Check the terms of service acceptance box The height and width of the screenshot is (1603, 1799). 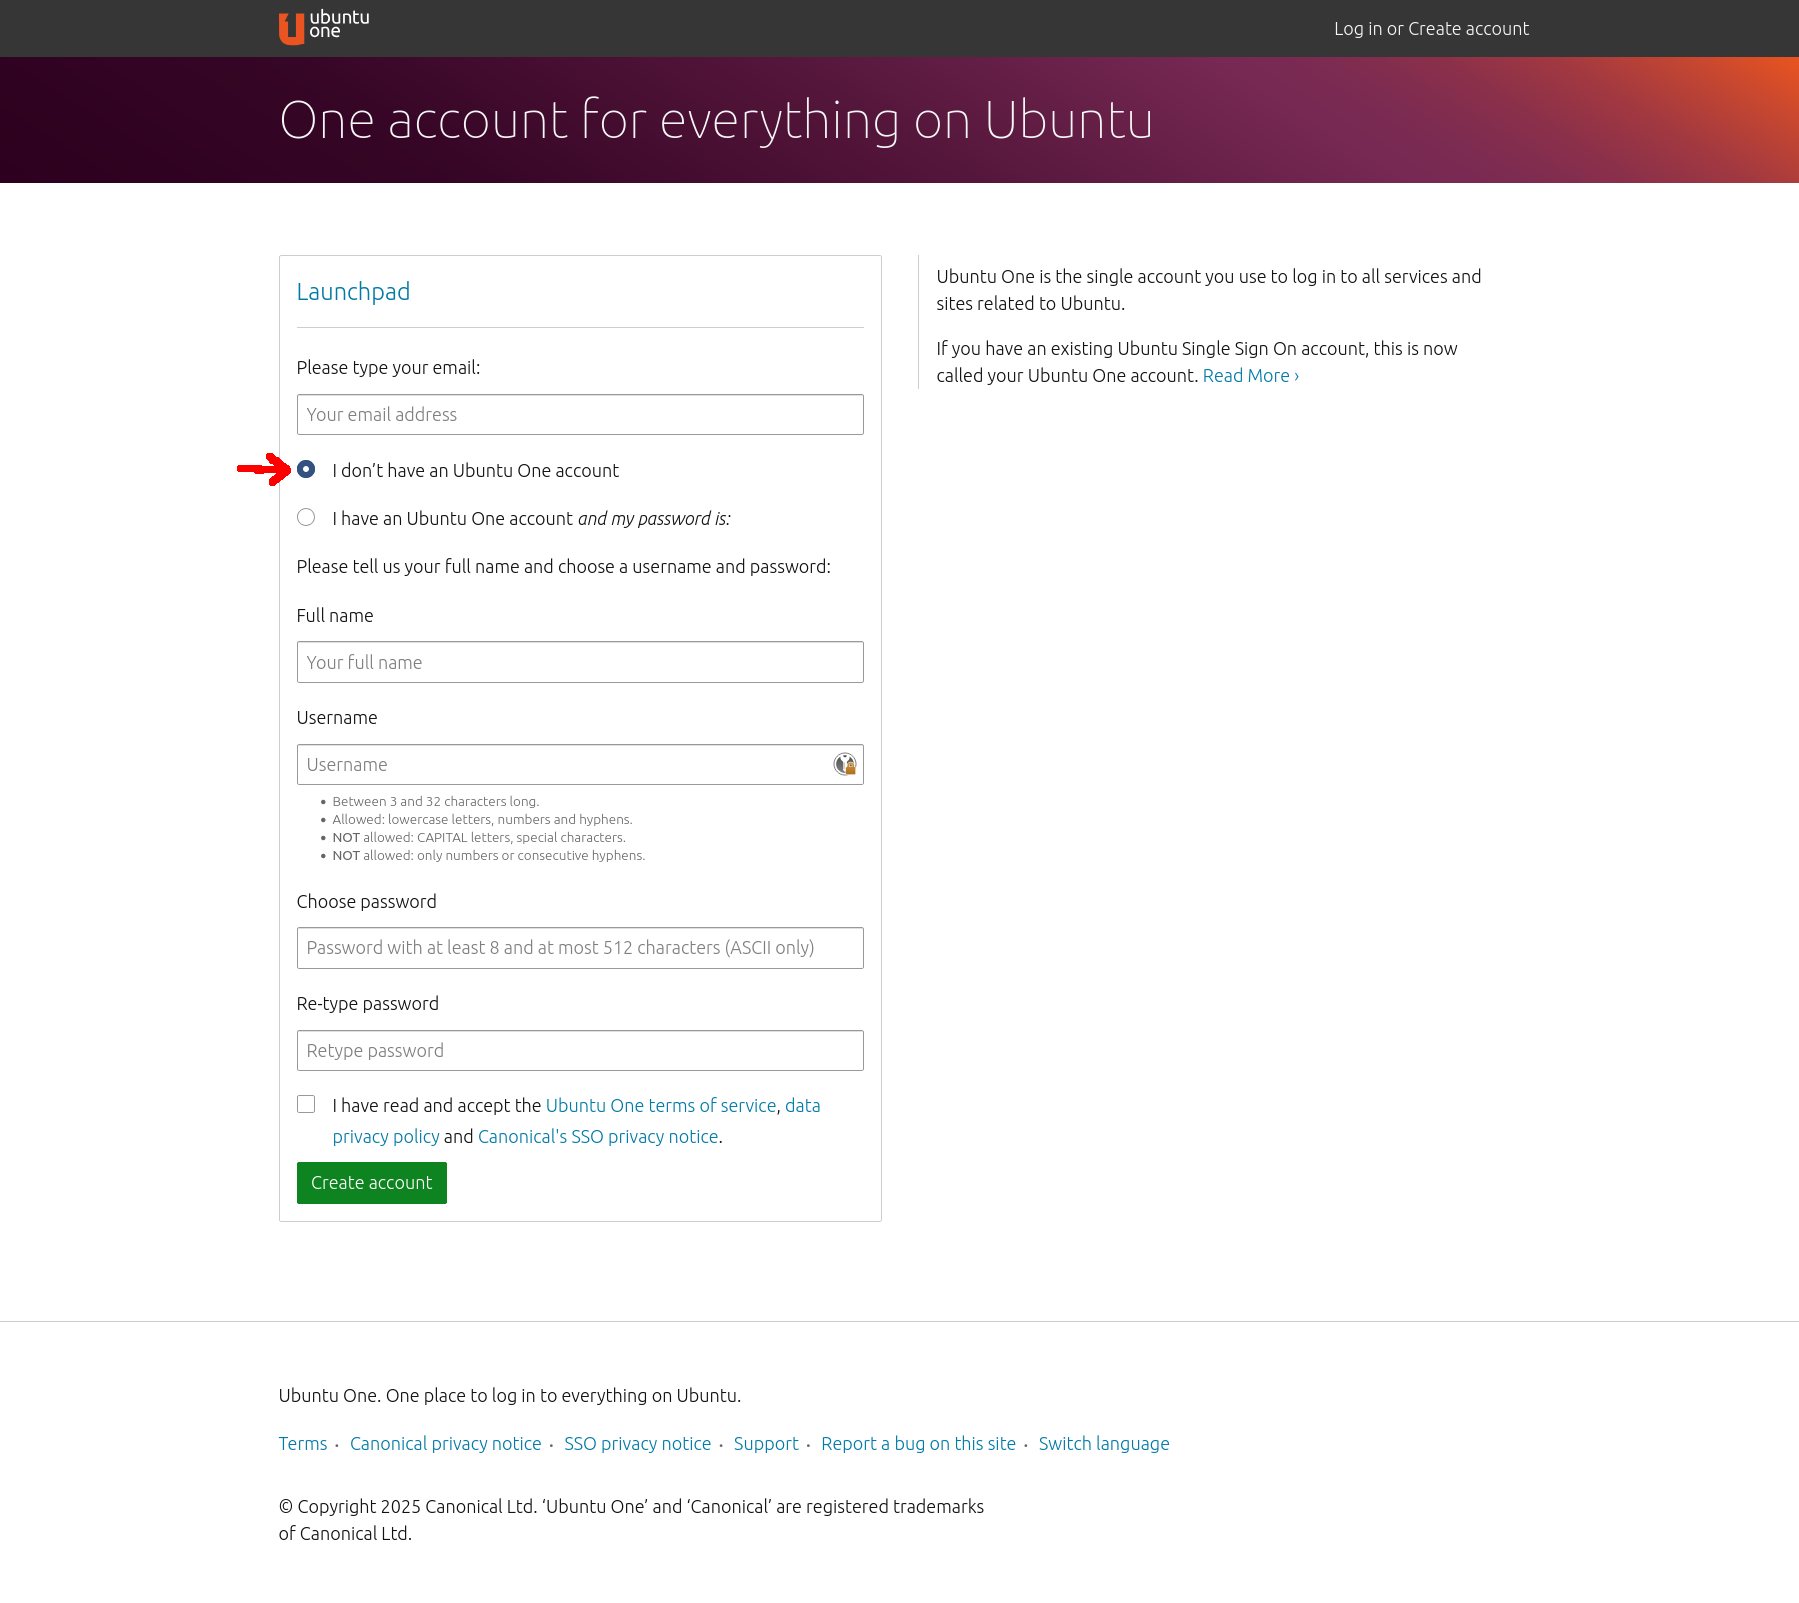pyautogui.click(x=306, y=1105)
